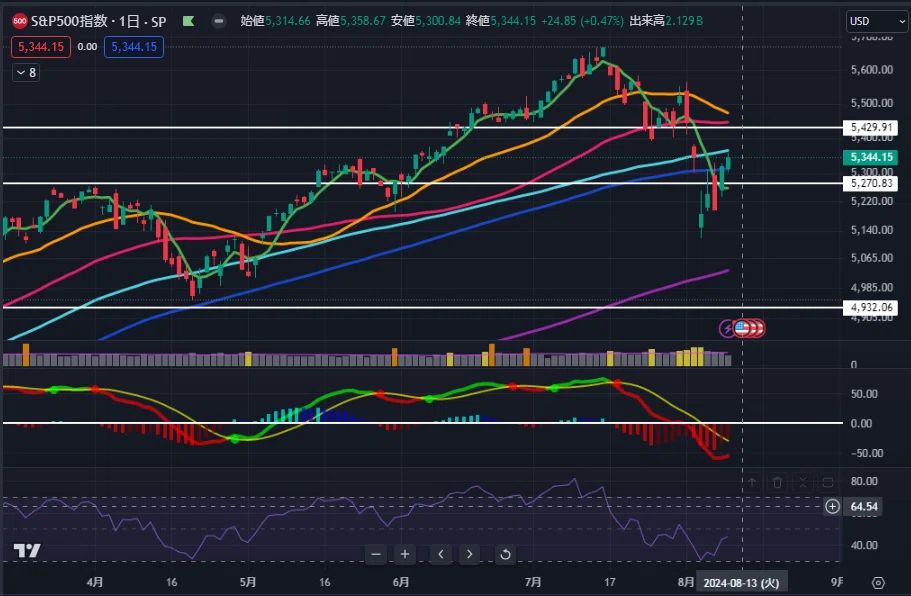This screenshot has width=911, height=596.
Task: Expand the 8 indicators legend chevron
Action: tap(26, 73)
